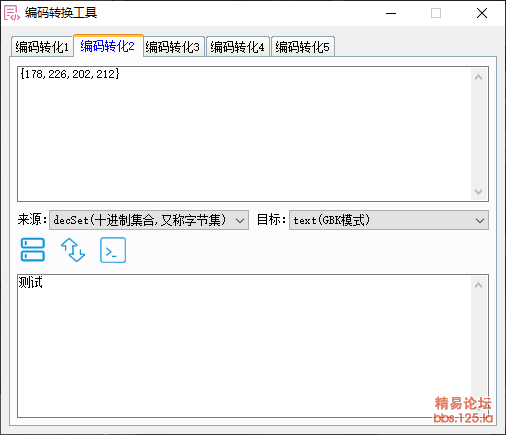Click the app logo in title bar

pyautogui.click(x=11, y=13)
